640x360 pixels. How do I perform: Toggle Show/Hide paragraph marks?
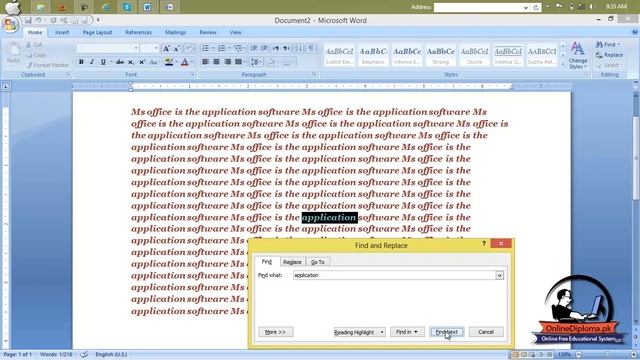311,49
